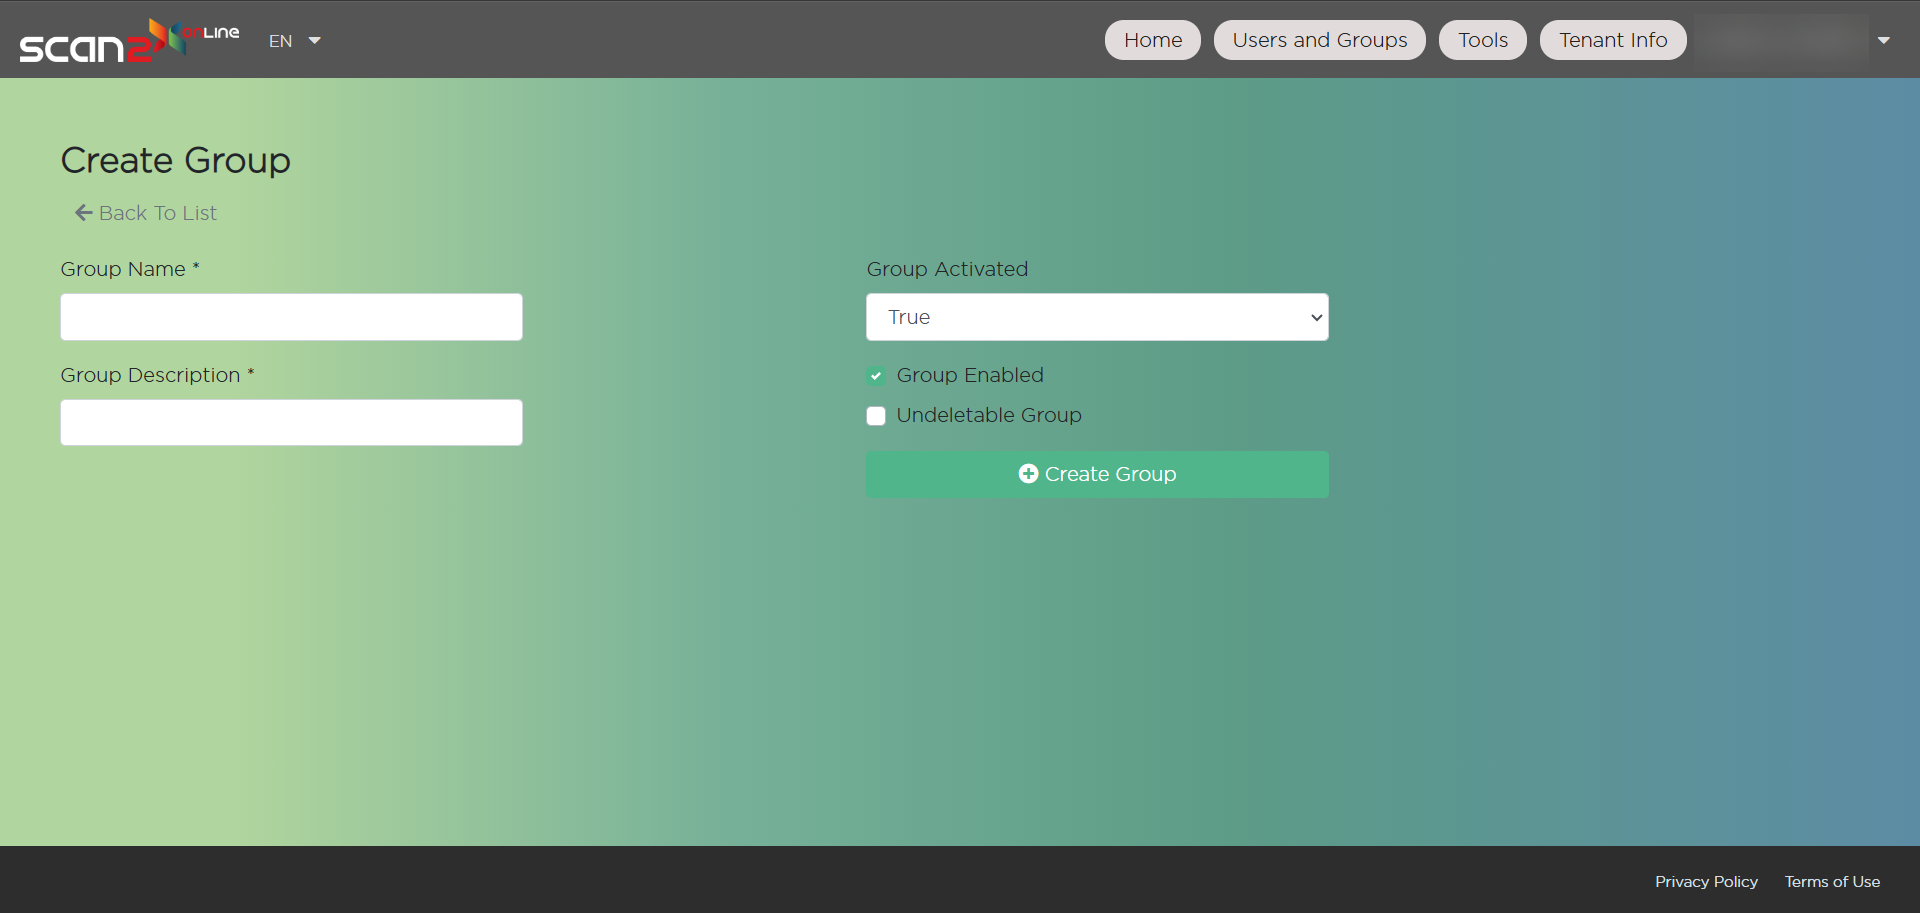The image size is (1920, 913).
Task: Open the Privacy Policy link
Action: [x=1705, y=881]
